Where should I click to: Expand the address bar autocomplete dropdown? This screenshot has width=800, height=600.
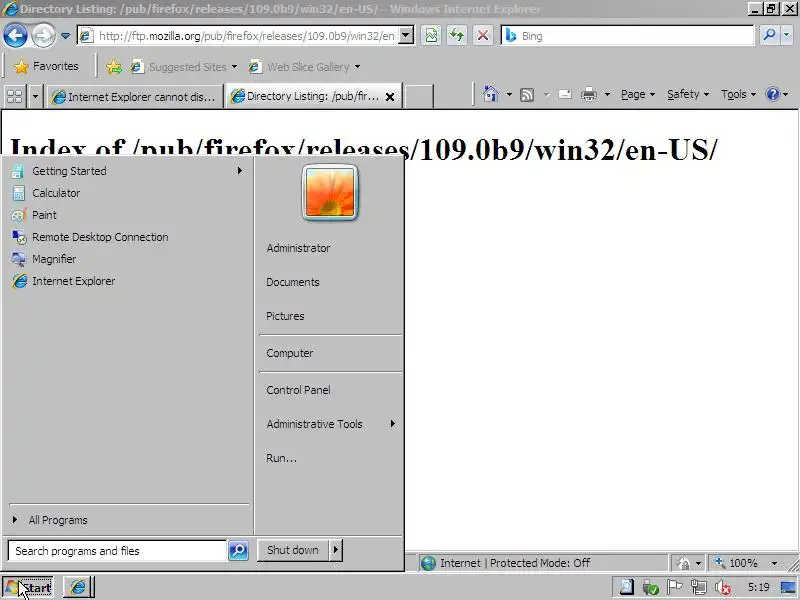point(406,36)
